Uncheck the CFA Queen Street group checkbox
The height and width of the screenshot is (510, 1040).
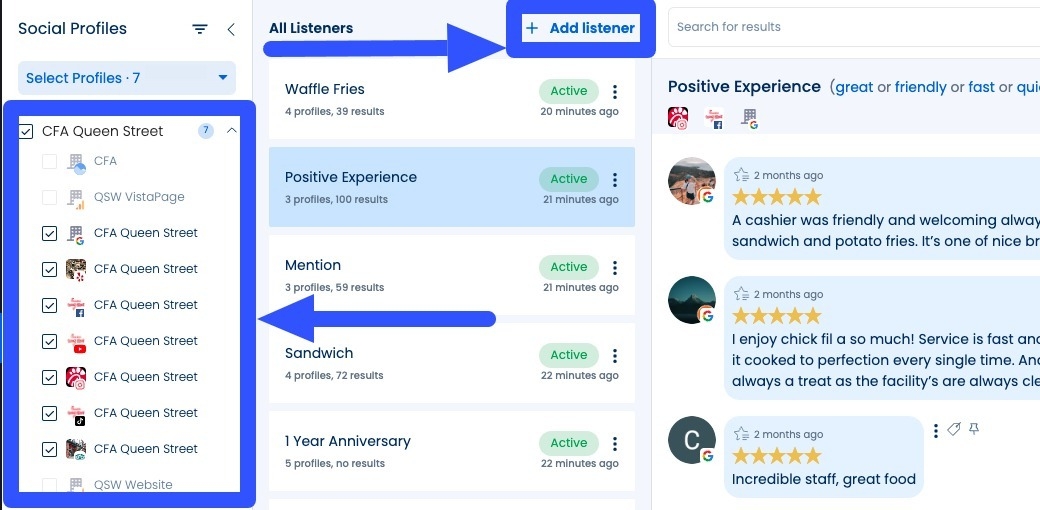(27, 131)
